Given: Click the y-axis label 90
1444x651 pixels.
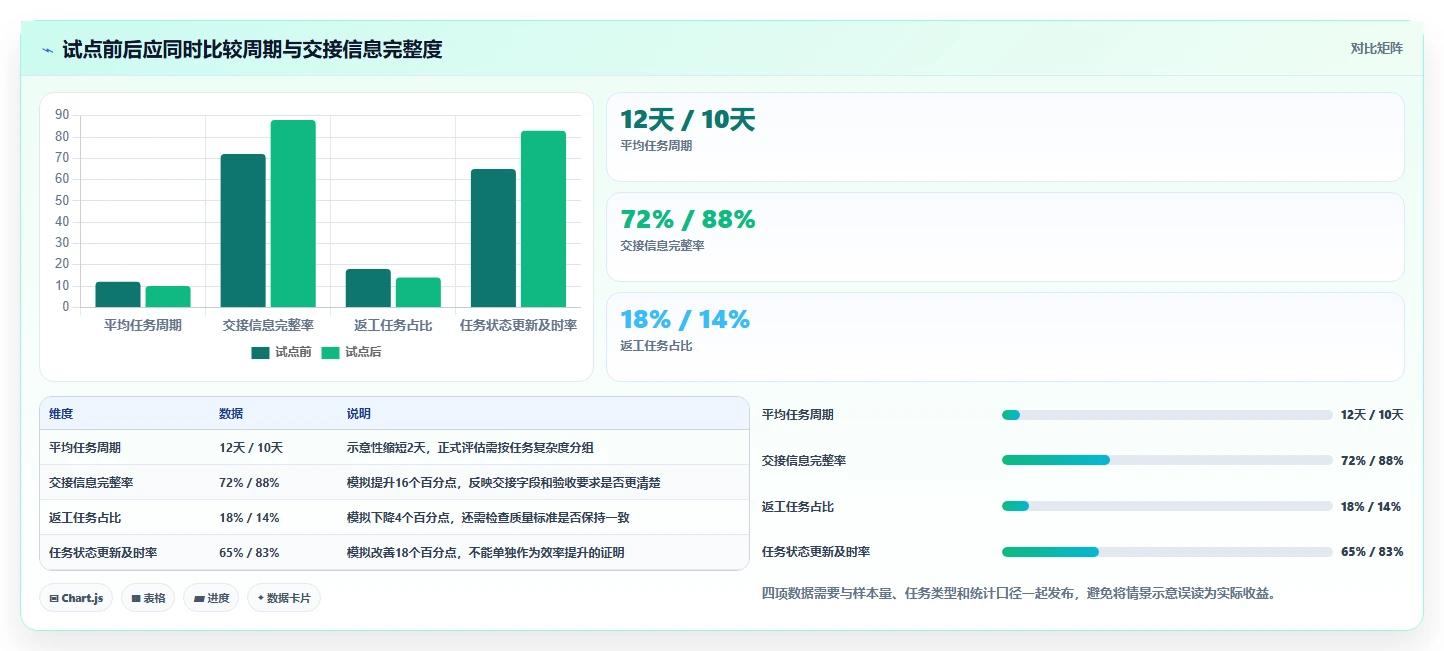Looking at the screenshot, I should coord(62,115).
